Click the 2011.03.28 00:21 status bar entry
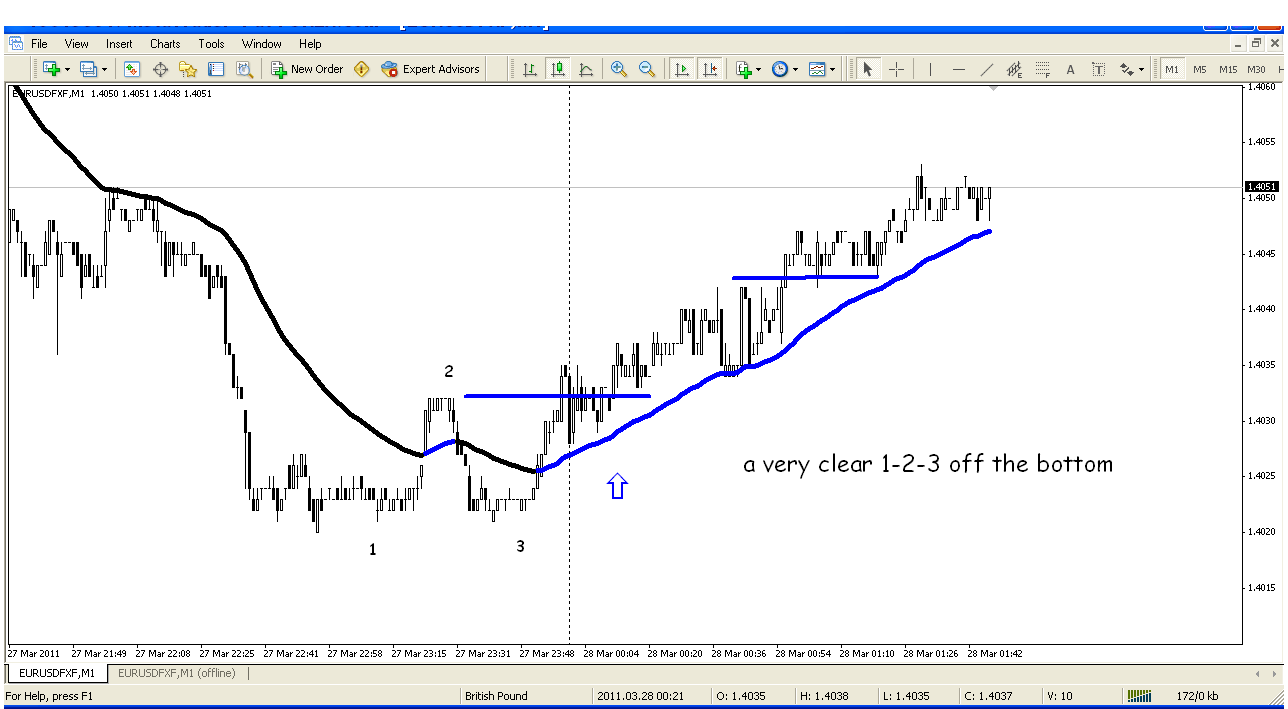Image resolution: width=1288 pixels, height=709 pixels. pos(640,696)
